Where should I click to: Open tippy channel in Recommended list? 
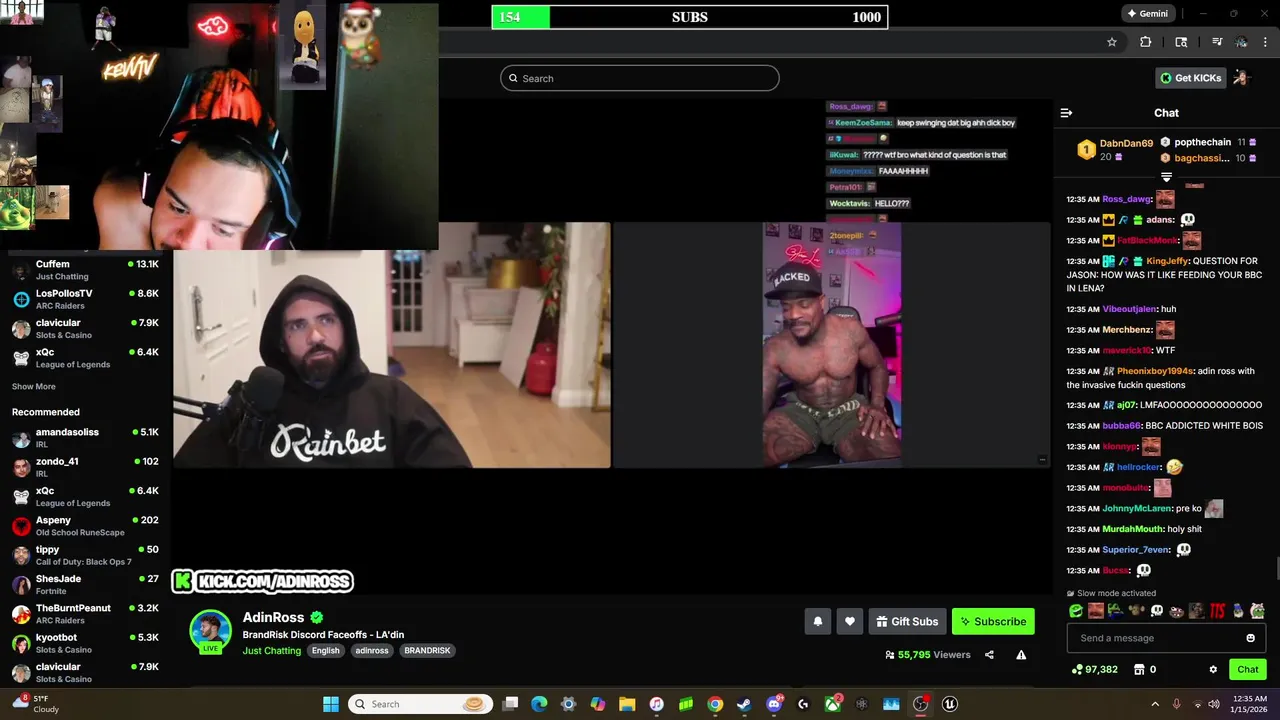pyautogui.click(x=85, y=555)
